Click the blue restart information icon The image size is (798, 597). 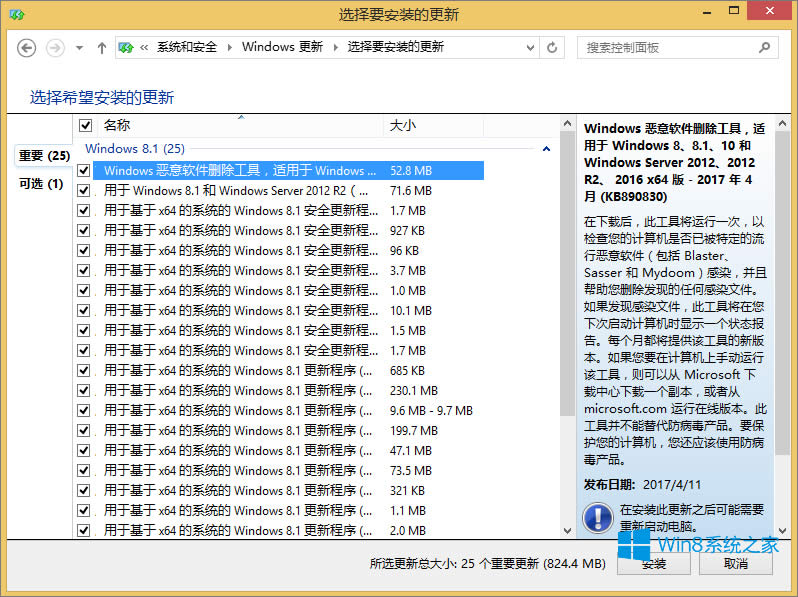pyautogui.click(x=598, y=517)
